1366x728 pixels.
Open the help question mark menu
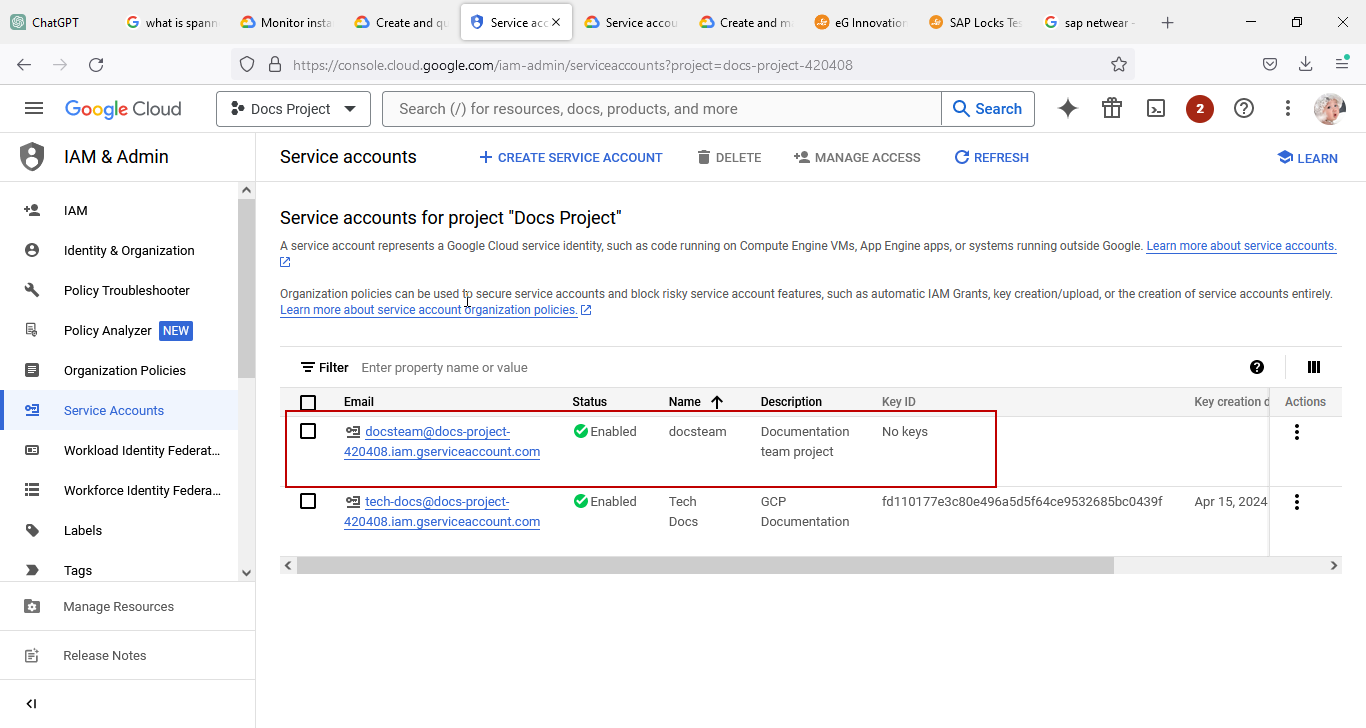tap(1244, 109)
